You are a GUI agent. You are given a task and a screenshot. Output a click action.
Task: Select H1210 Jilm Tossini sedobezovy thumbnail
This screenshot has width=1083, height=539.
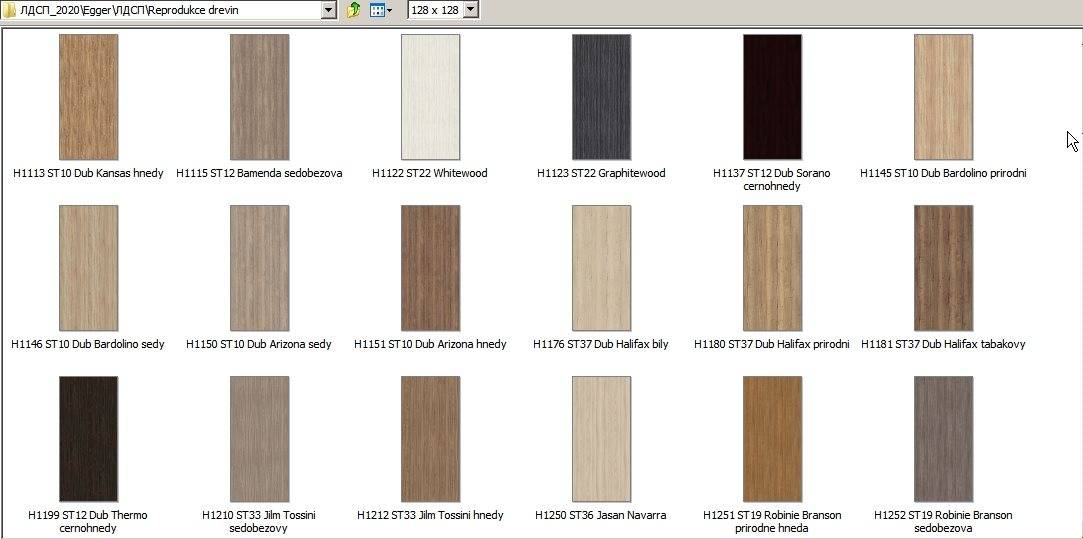260,439
